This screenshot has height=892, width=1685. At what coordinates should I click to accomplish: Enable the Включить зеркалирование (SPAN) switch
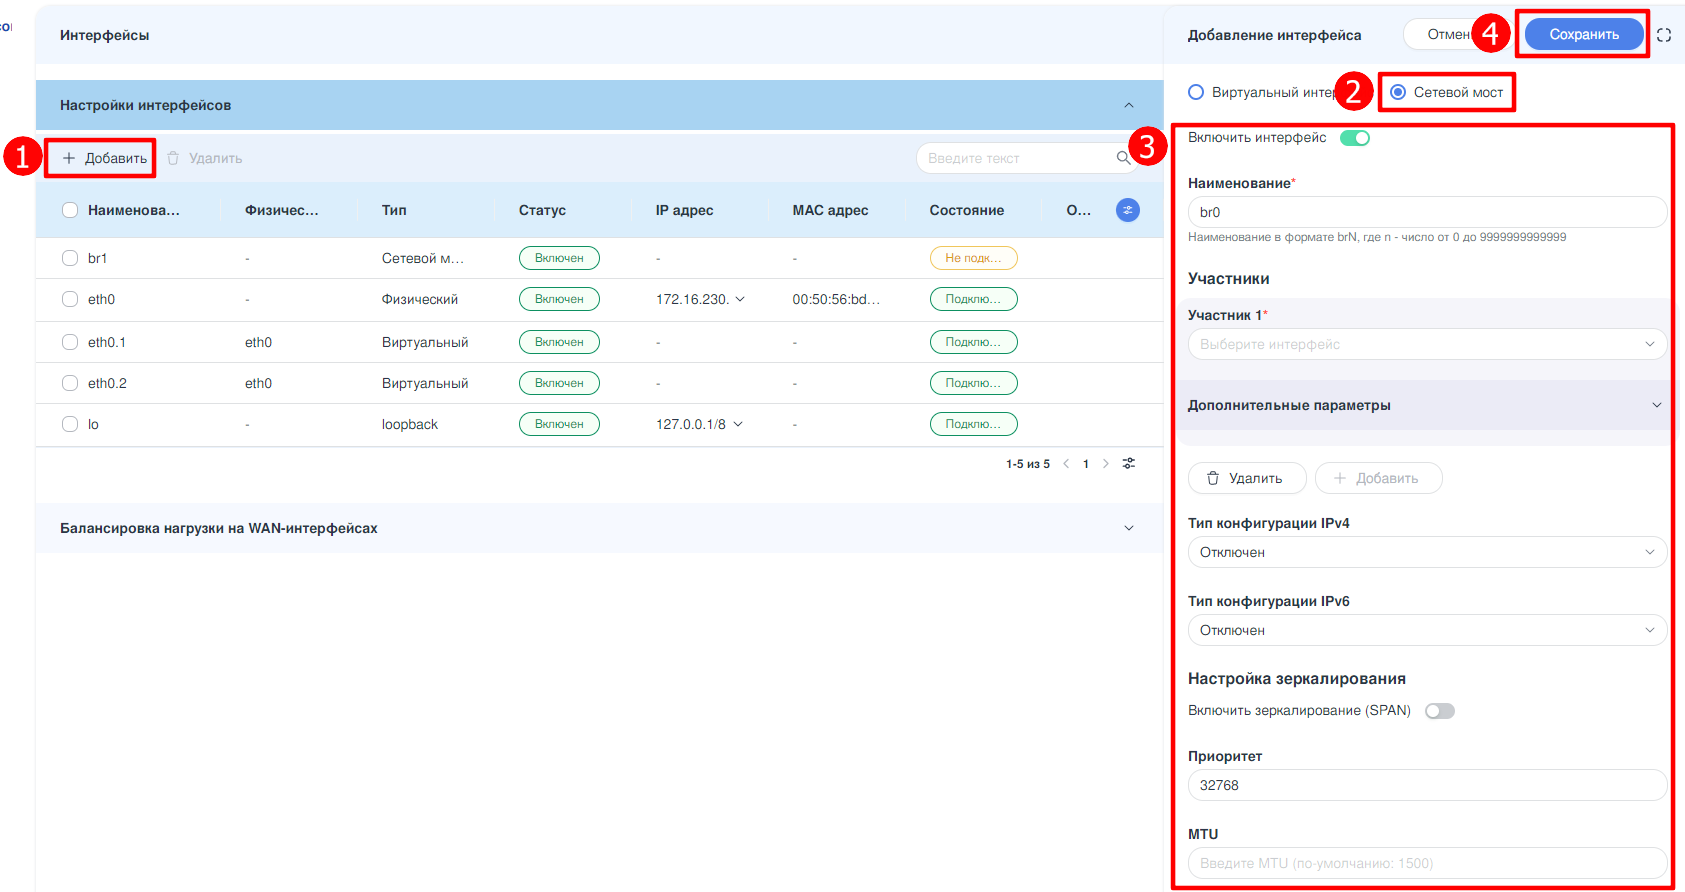coord(1439,711)
